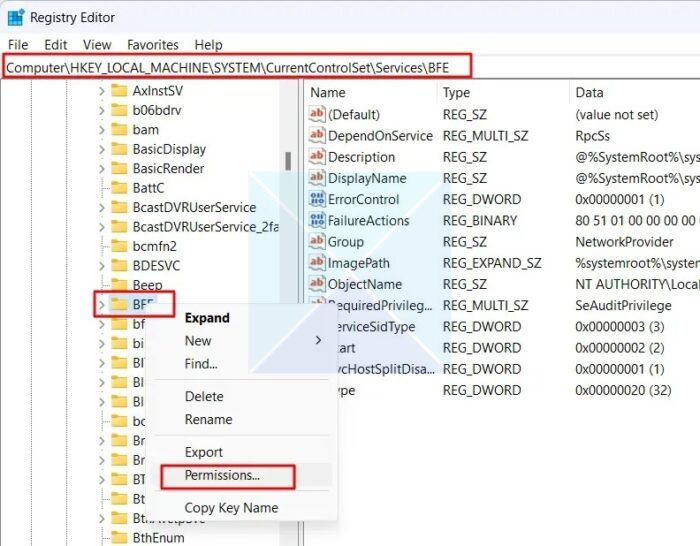Choose Rename from the context menu
Image resolution: width=700 pixels, height=546 pixels.
[x=208, y=420]
